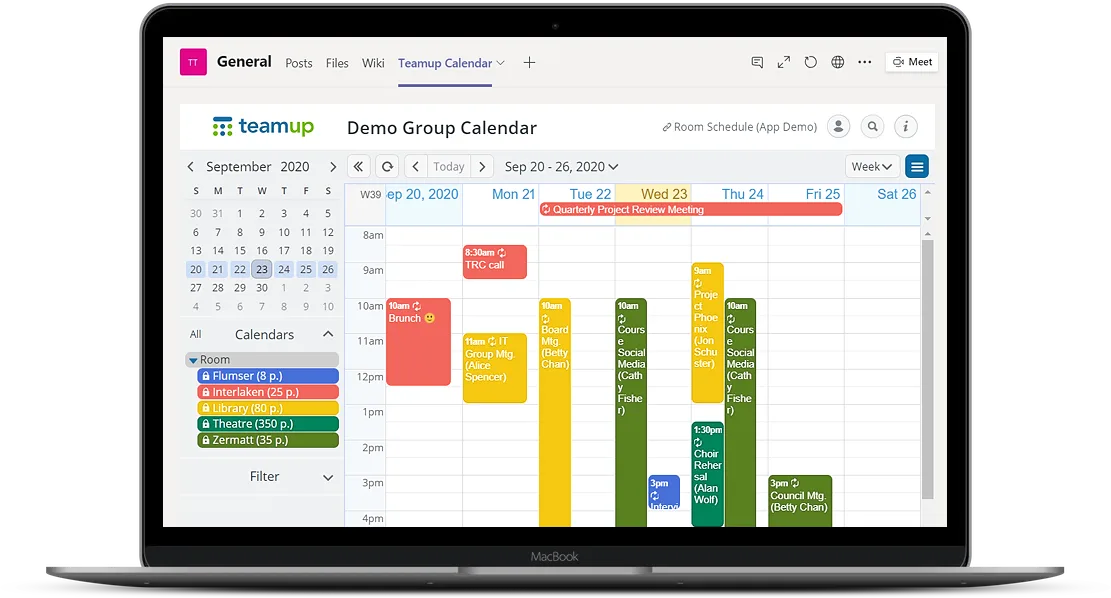Click the info about icon
This screenshot has width=1111, height=598.
pyautogui.click(x=906, y=127)
